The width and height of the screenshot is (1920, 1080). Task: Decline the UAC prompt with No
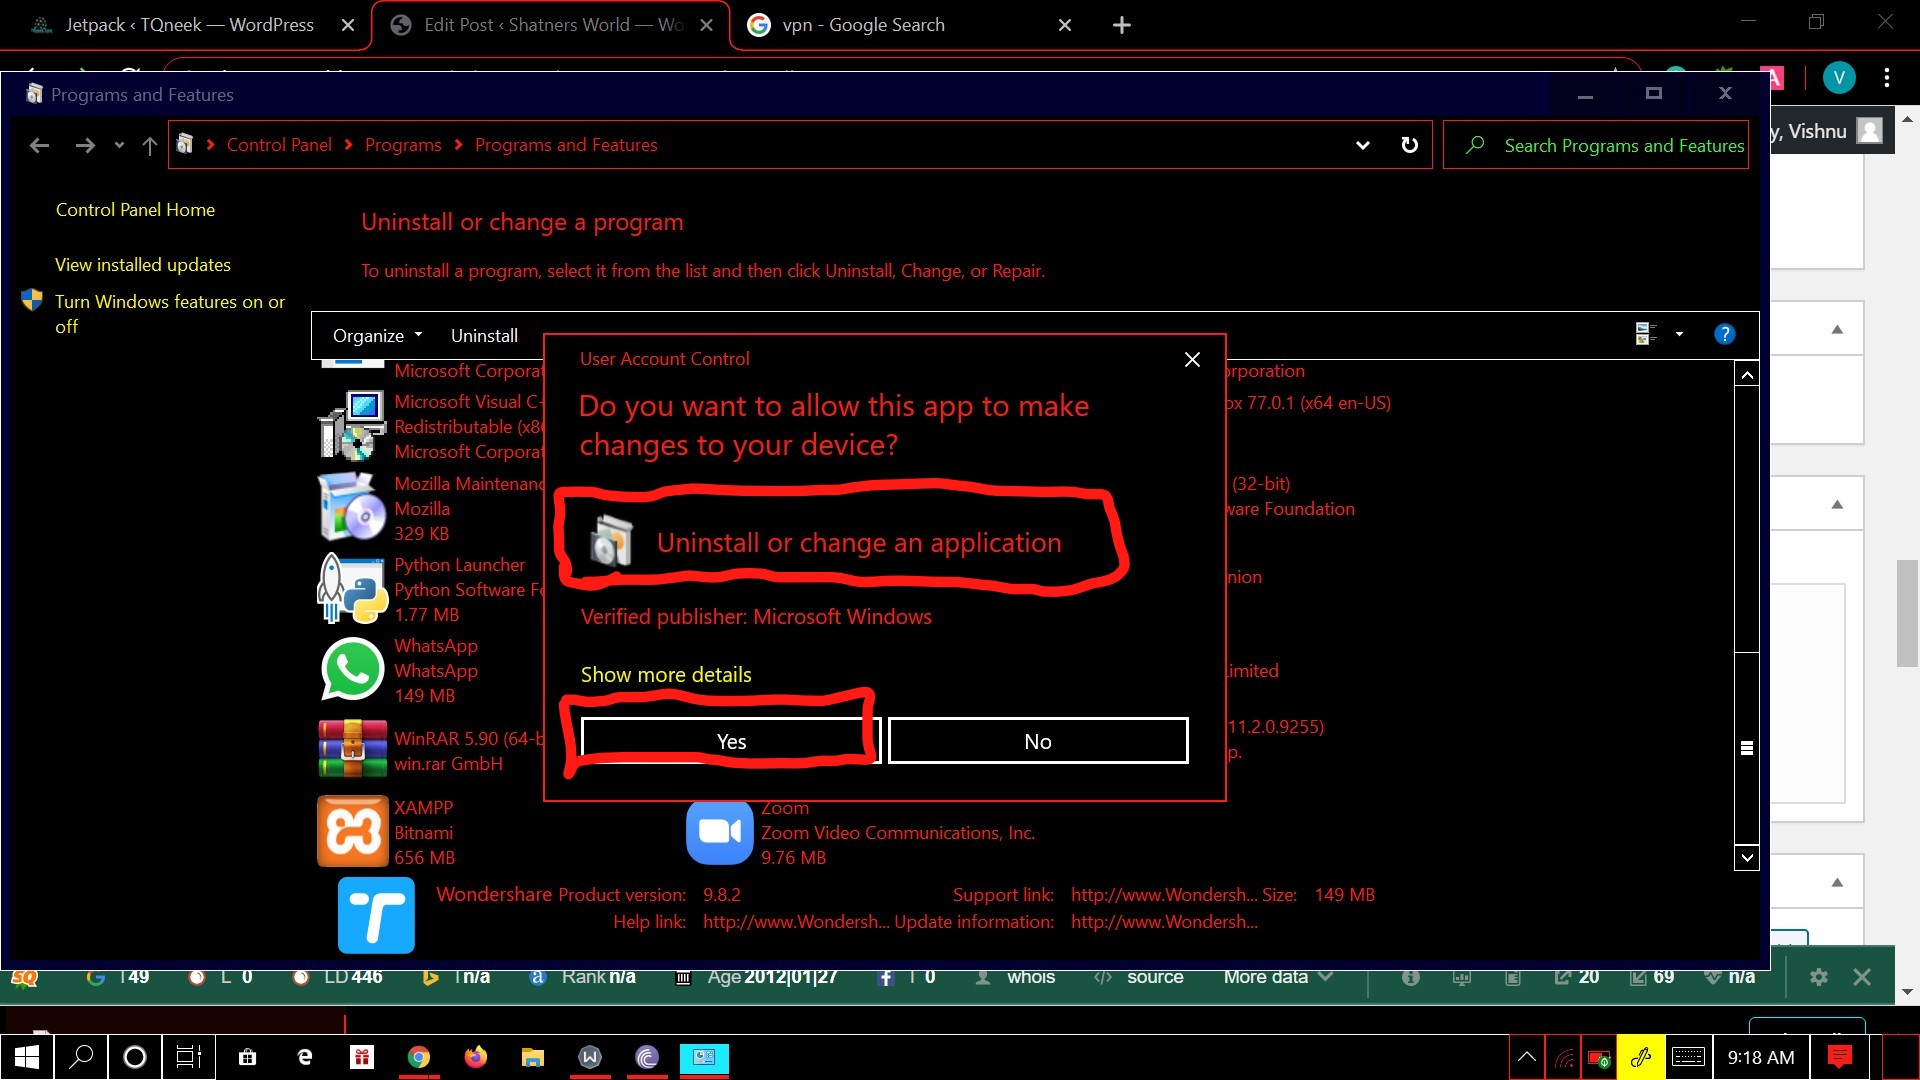1038,741
